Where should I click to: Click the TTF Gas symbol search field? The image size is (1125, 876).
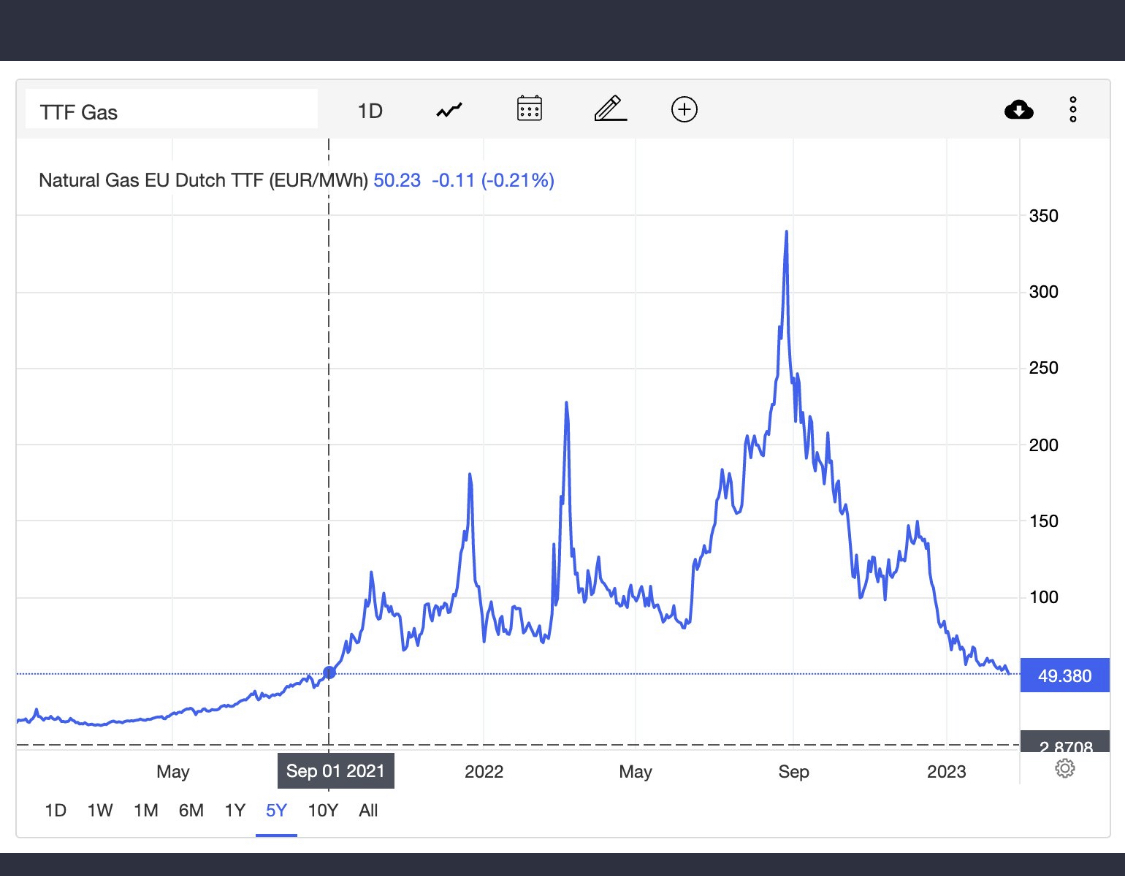pos(171,111)
